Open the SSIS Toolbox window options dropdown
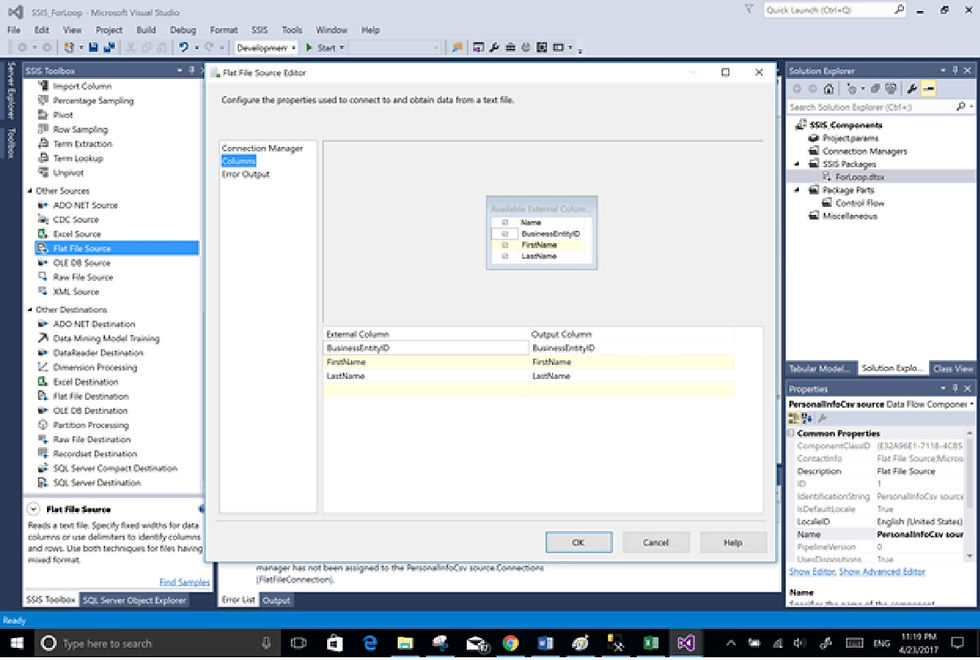The width and height of the screenshot is (980, 660). (179, 70)
